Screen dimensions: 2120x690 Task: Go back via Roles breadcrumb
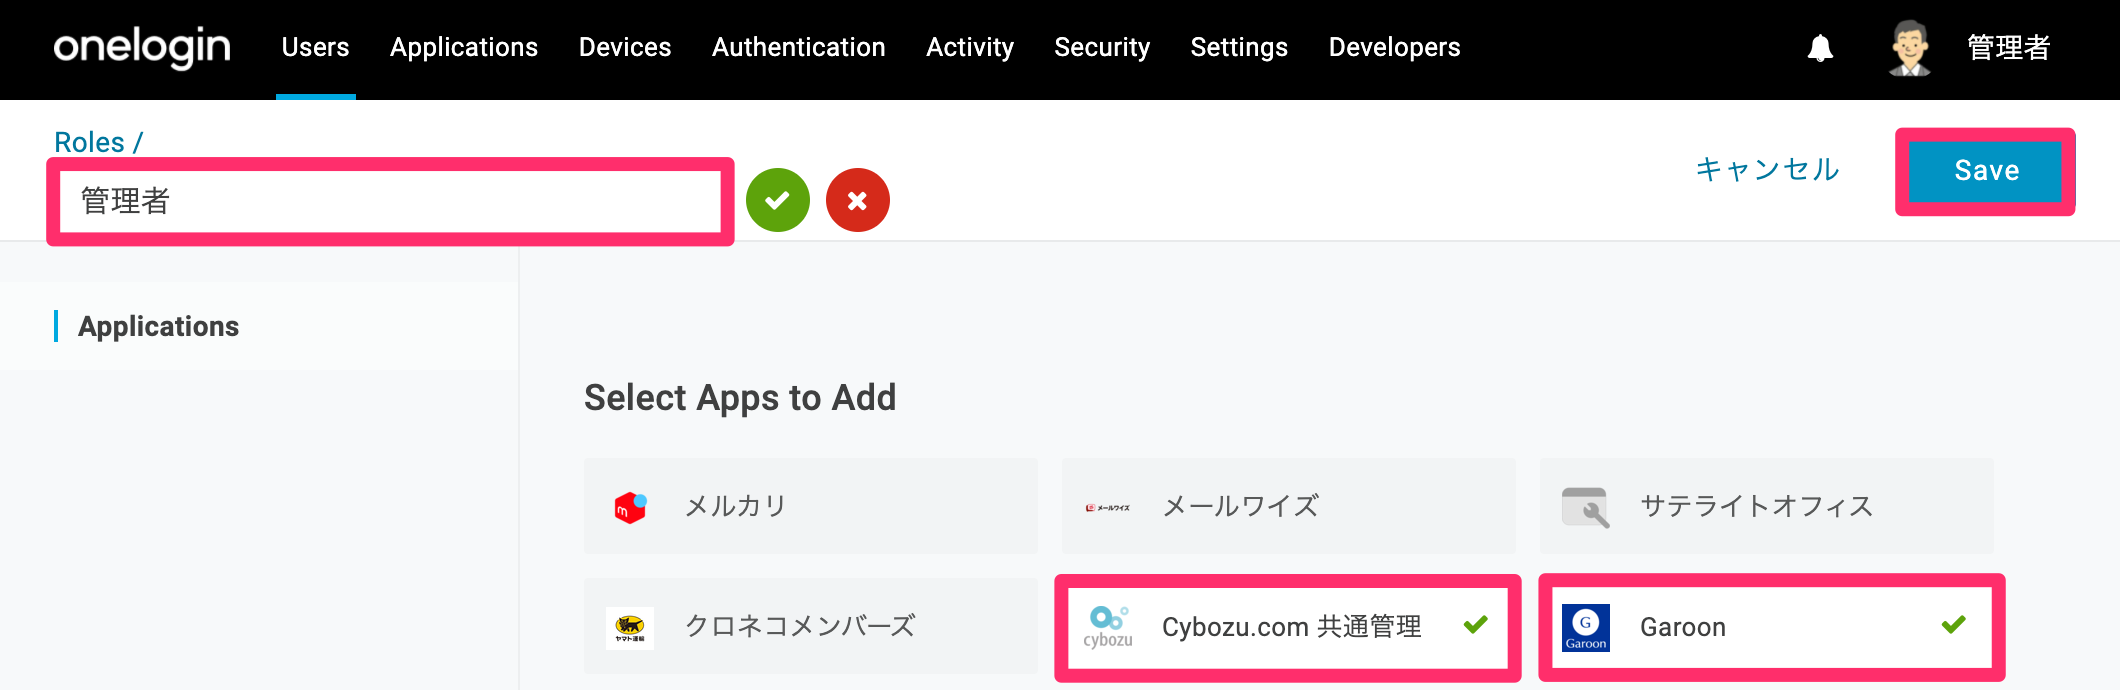(89, 142)
